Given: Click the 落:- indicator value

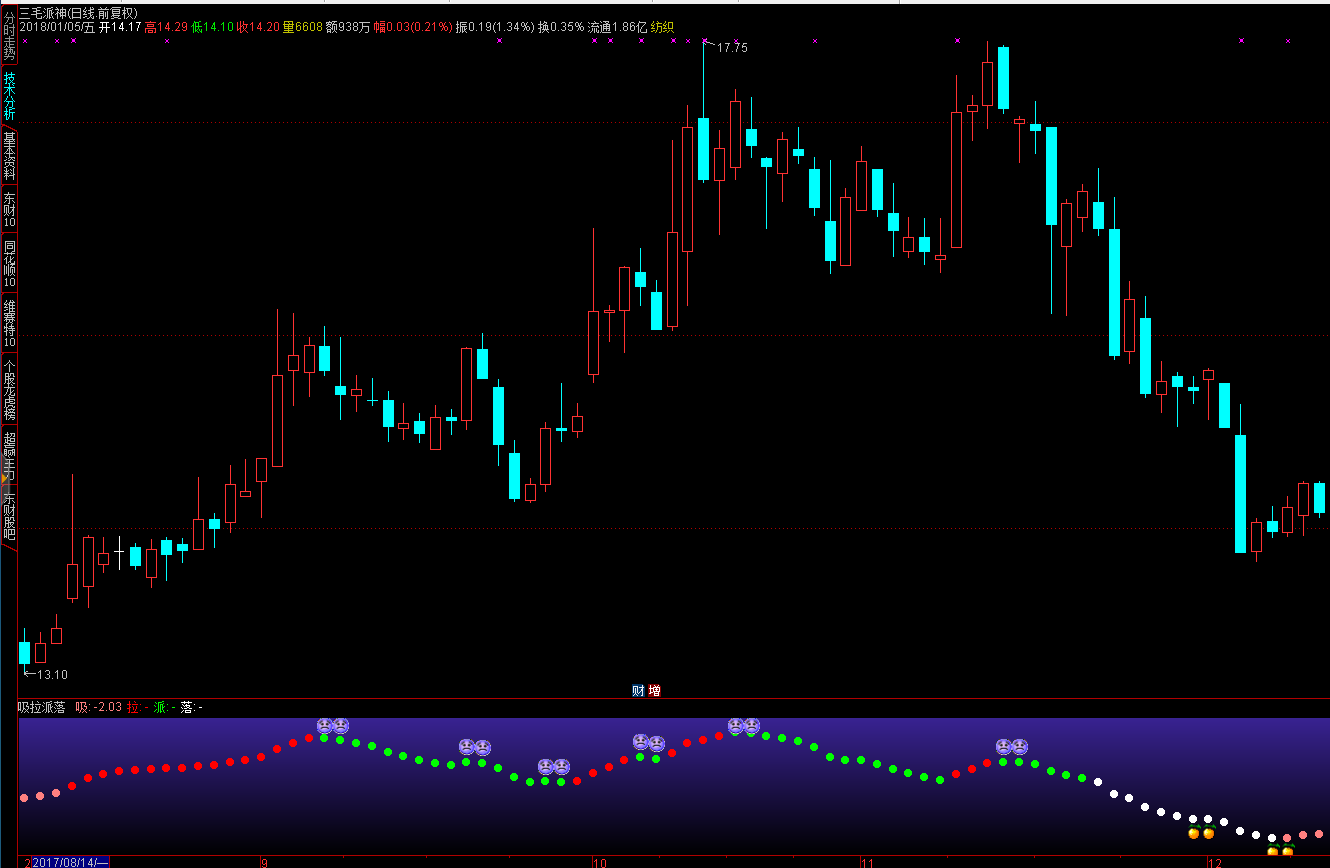Looking at the screenshot, I should (x=191, y=707).
